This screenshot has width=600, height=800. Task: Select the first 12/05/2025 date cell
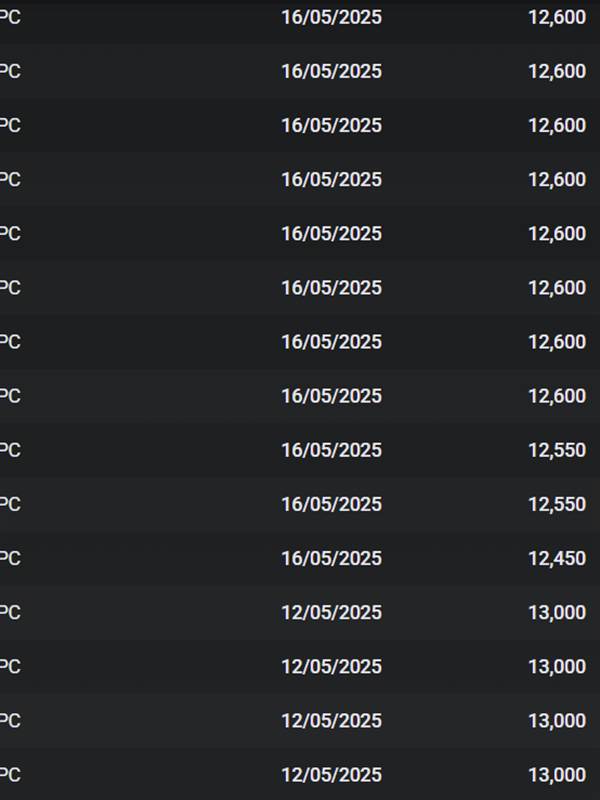coord(332,612)
